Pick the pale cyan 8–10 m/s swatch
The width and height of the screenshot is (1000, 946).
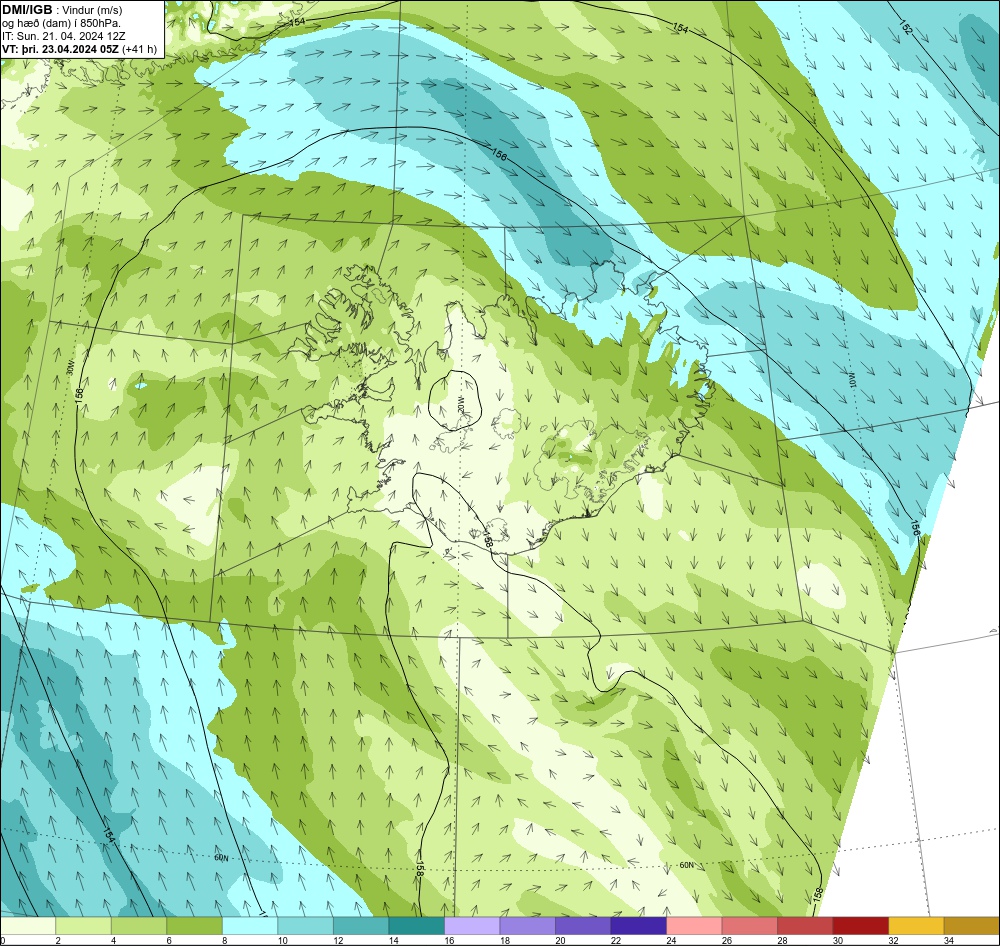(x=250, y=926)
